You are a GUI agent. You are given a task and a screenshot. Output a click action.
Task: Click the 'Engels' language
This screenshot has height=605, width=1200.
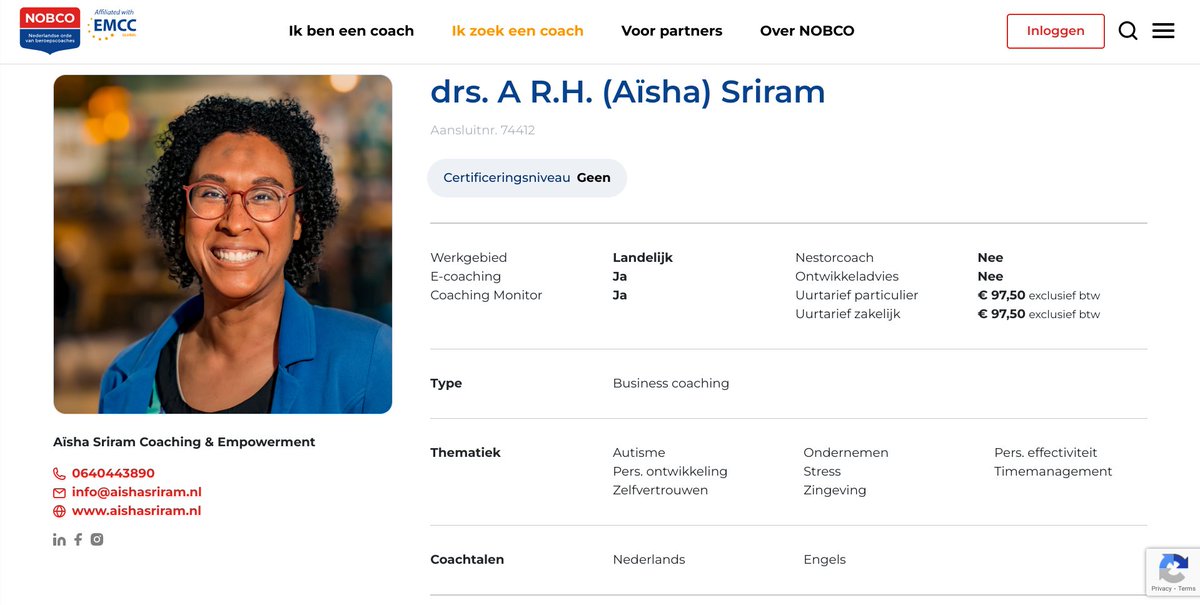[x=825, y=560]
